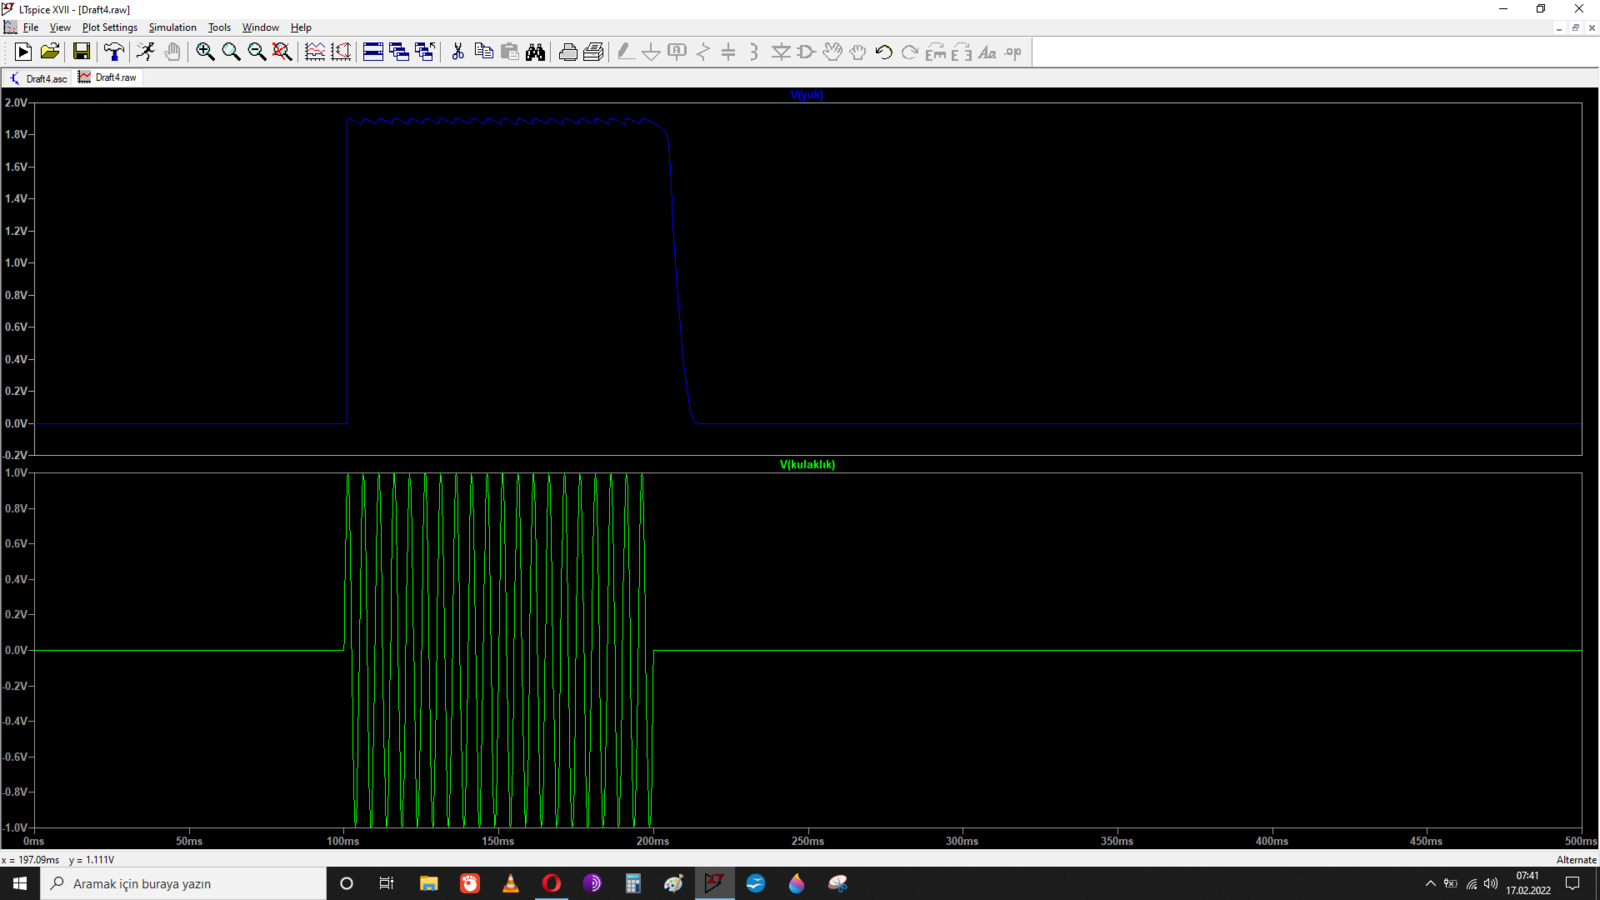Tile windows horizontally toolbar icon
Screen dimensions: 1600x900
coord(373,52)
